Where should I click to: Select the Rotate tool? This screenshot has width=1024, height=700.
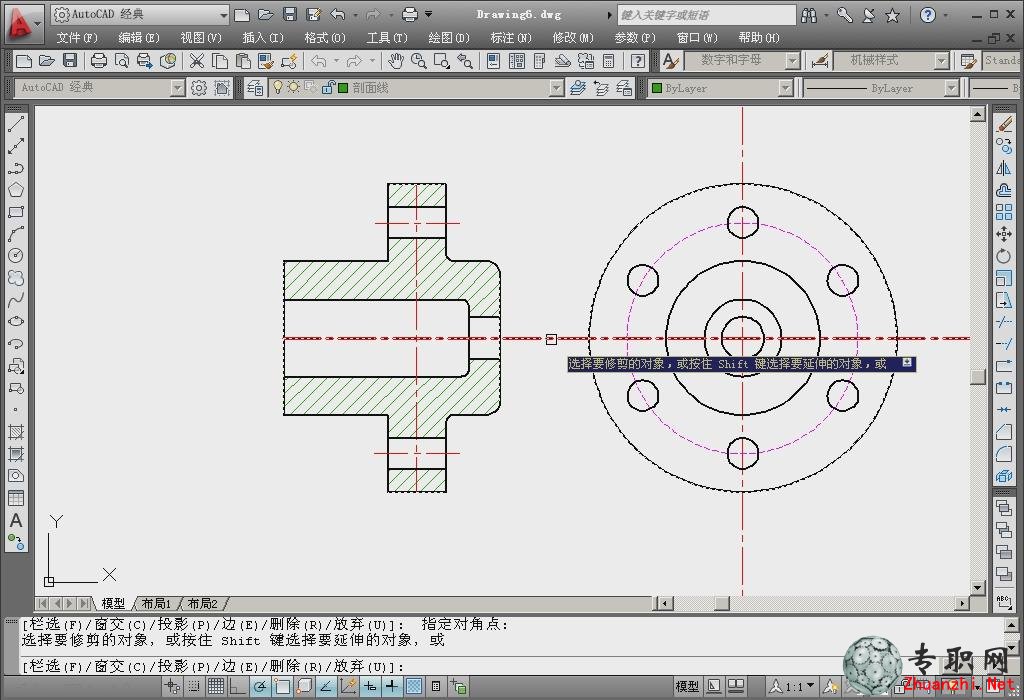1004,256
